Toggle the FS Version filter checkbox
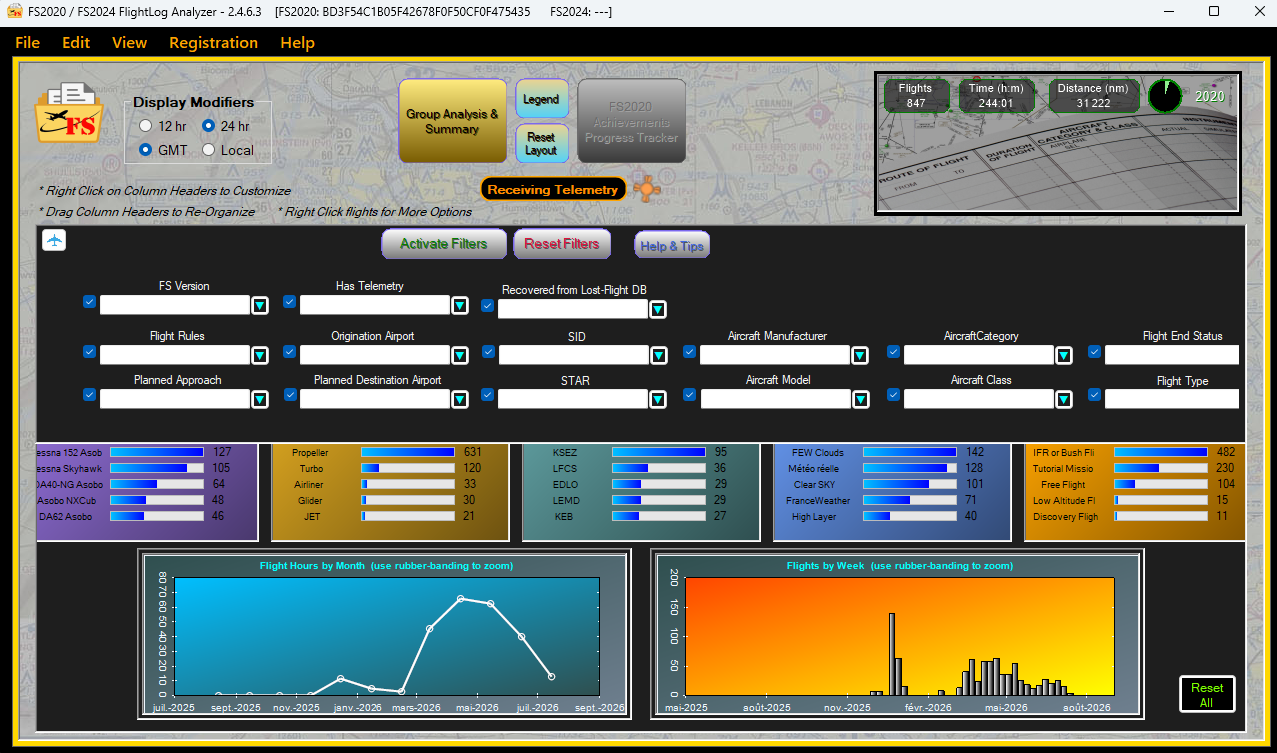 pyautogui.click(x=90, y=302)
